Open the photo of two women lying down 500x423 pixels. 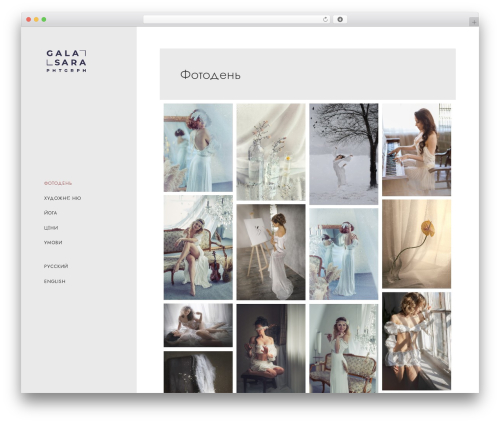tap(198, 325)
